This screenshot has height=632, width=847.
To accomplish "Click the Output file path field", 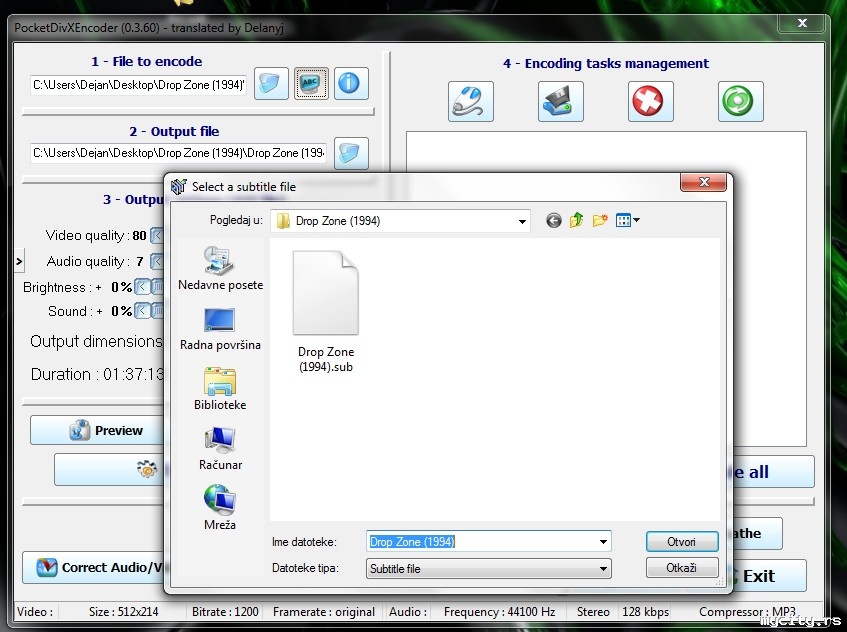I will point(178,153).
